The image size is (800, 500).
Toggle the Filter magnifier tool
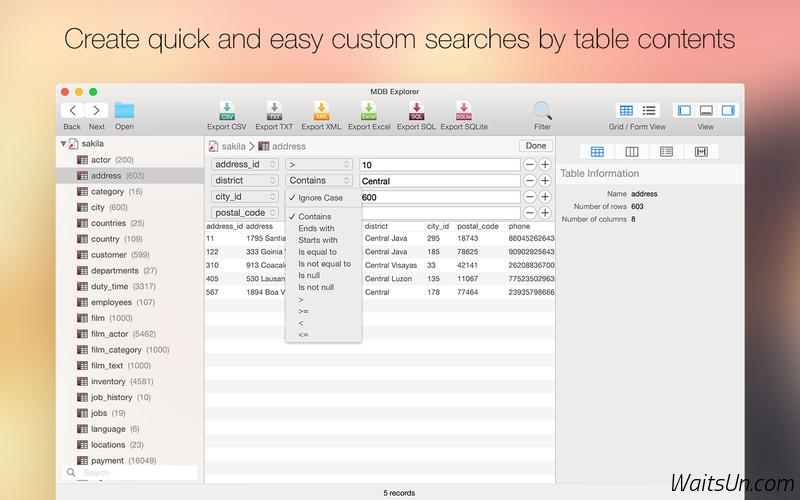542,111
